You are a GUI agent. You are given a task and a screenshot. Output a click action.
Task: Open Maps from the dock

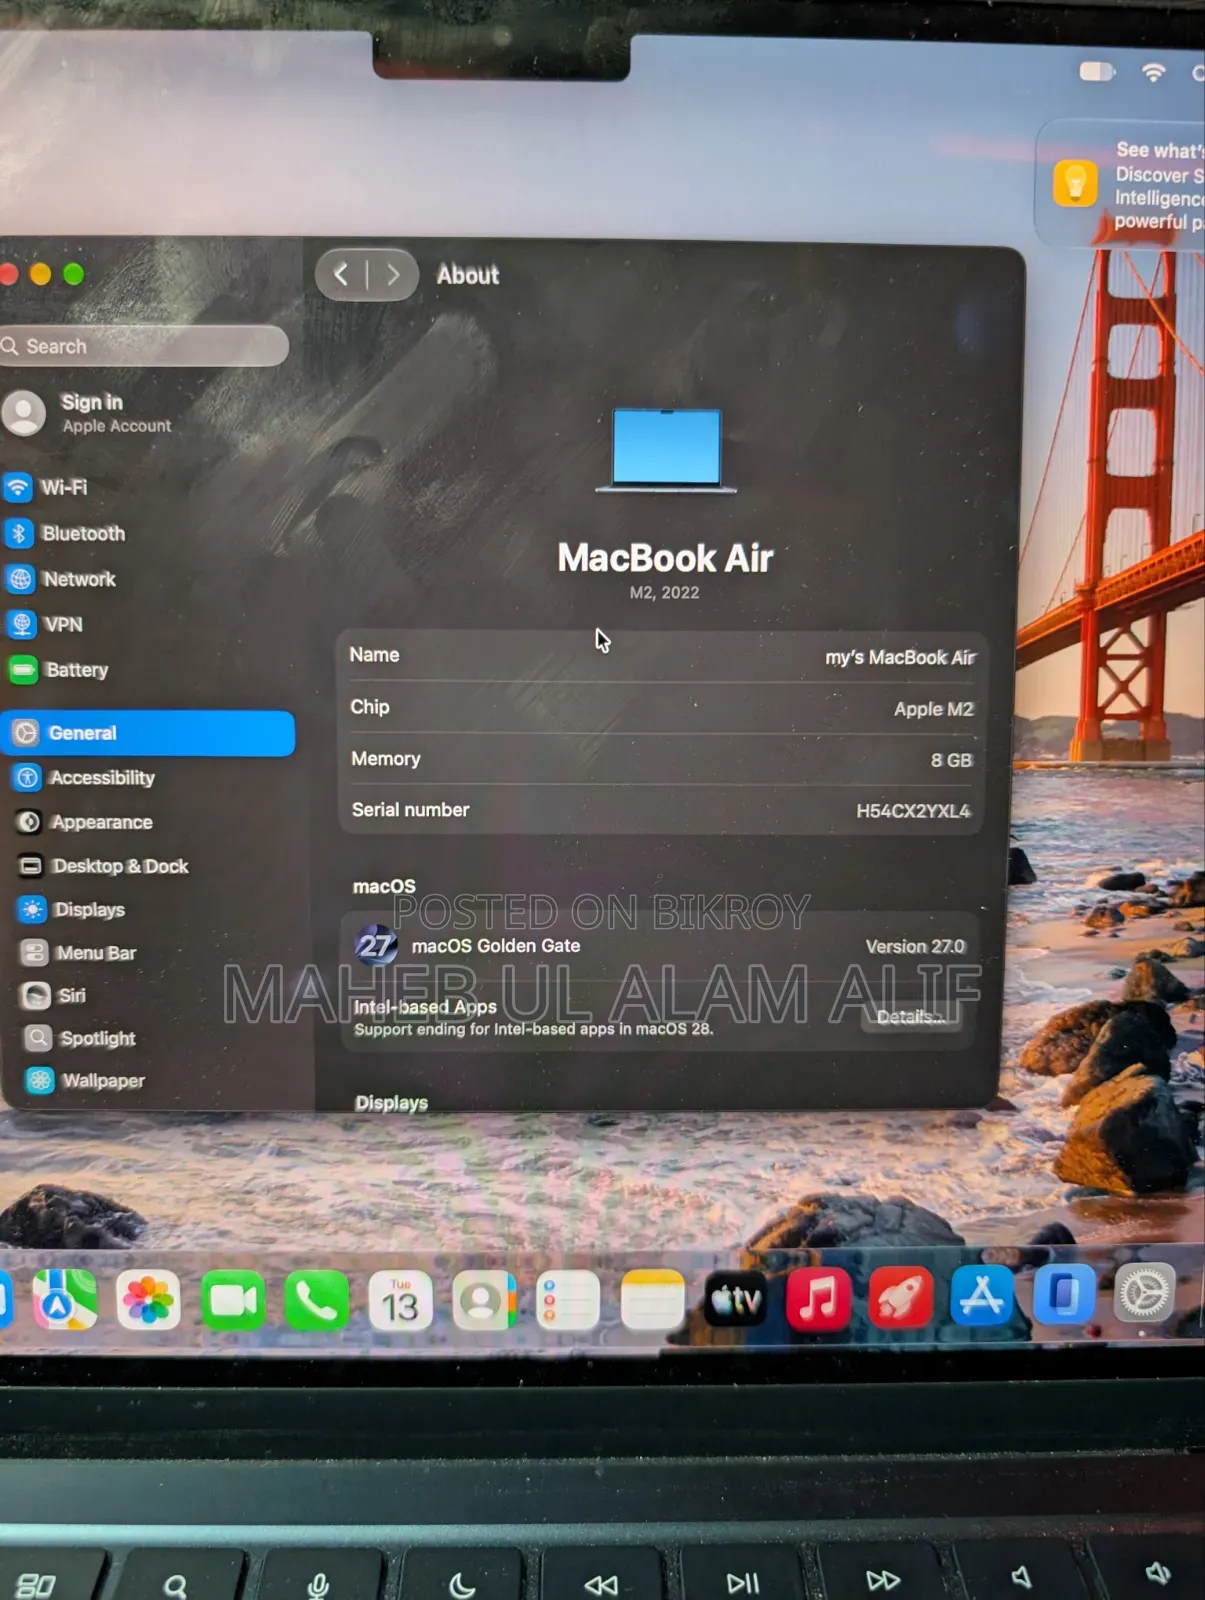coord(65,1299)
